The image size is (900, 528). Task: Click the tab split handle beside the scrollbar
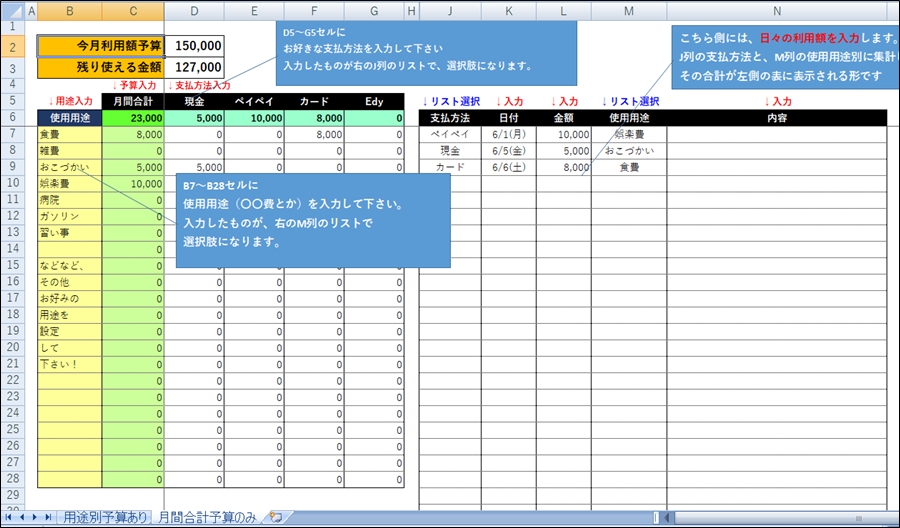pyautogui.click(x=655, y=518)
